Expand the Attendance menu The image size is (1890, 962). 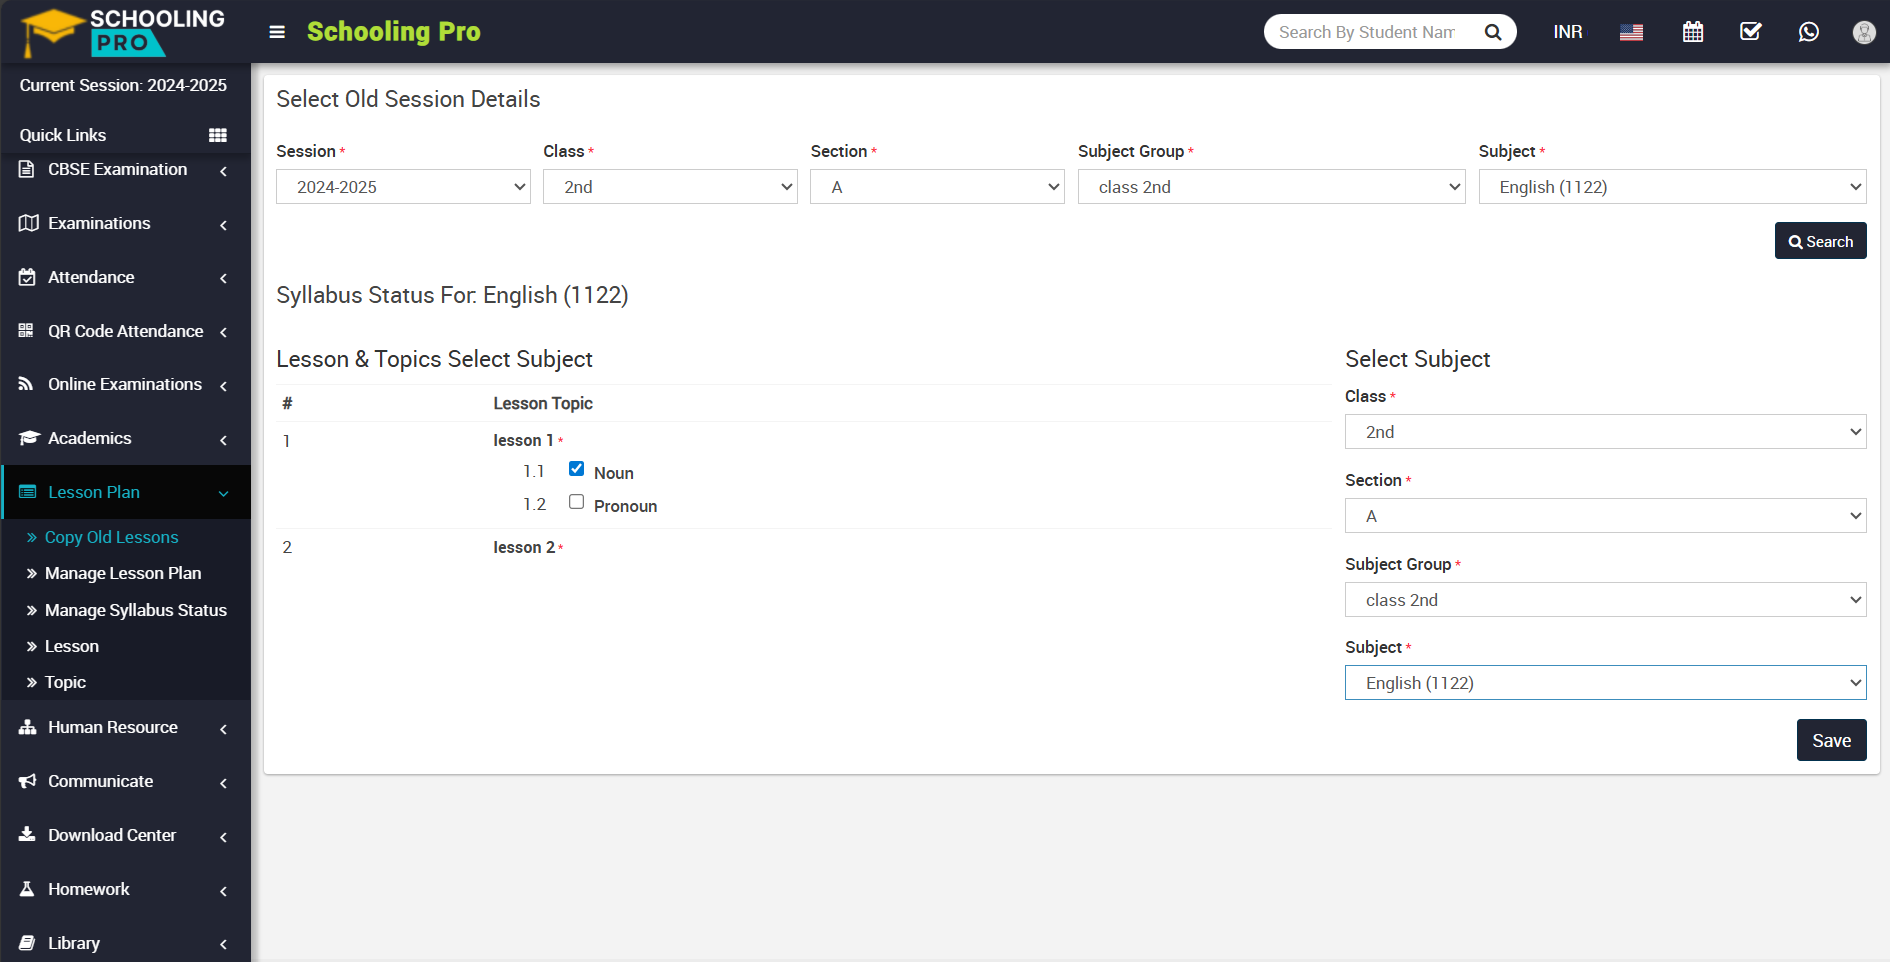point(223,278)
